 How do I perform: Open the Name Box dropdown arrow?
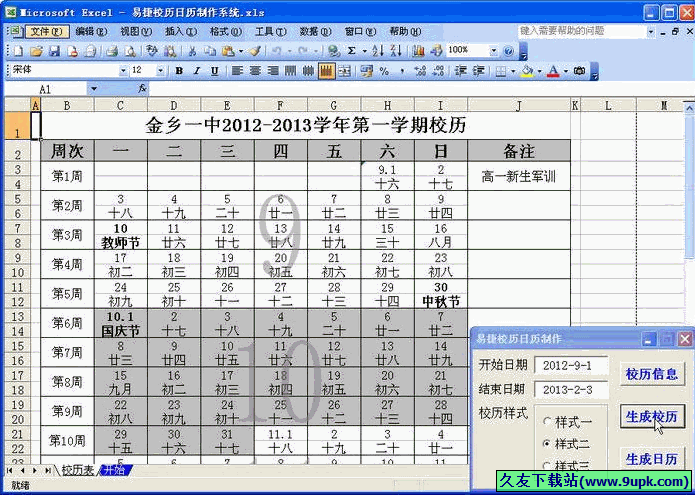coord(94,89)
